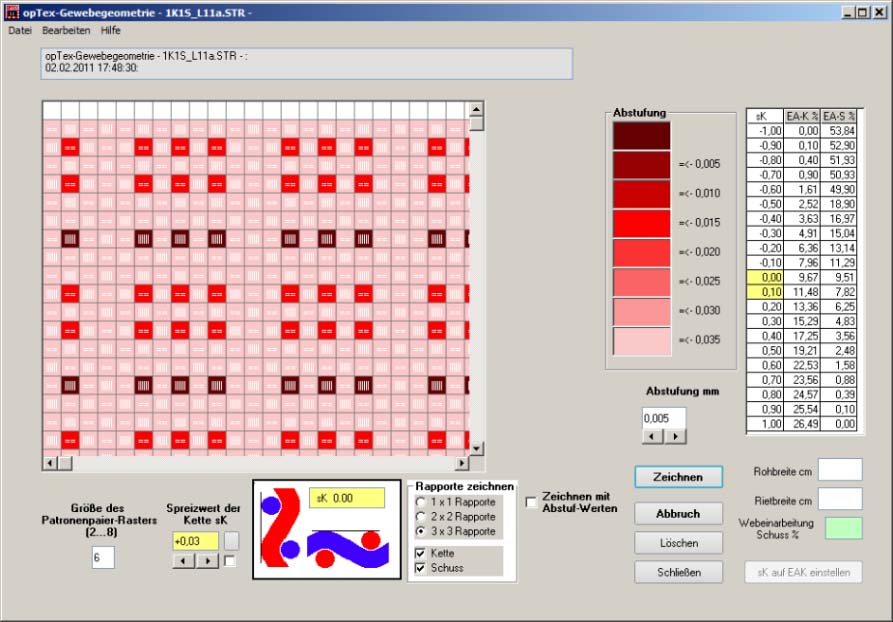Click the Rohbreite cm input field
The image size is (893, 622).
[x=840, y=470]
